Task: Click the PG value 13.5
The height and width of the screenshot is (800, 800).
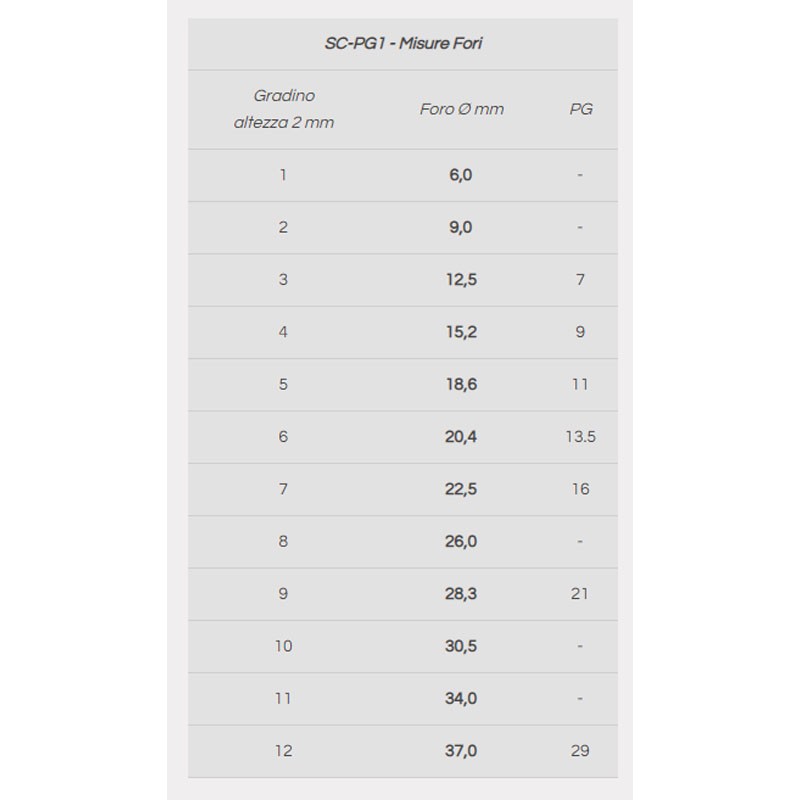Action: point(580,437)
